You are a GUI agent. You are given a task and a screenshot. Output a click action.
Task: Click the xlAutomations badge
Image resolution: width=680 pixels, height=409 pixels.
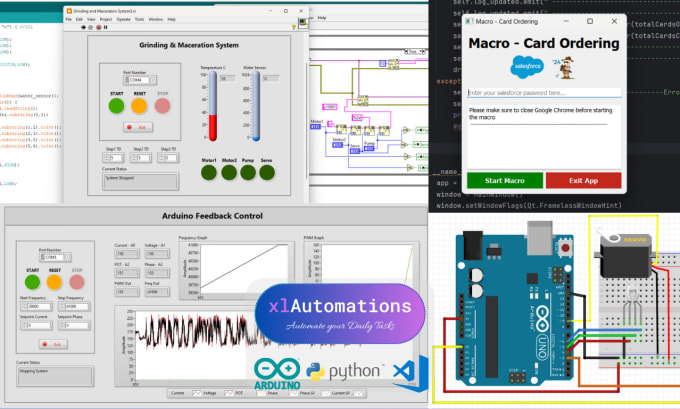coord(340,314)
